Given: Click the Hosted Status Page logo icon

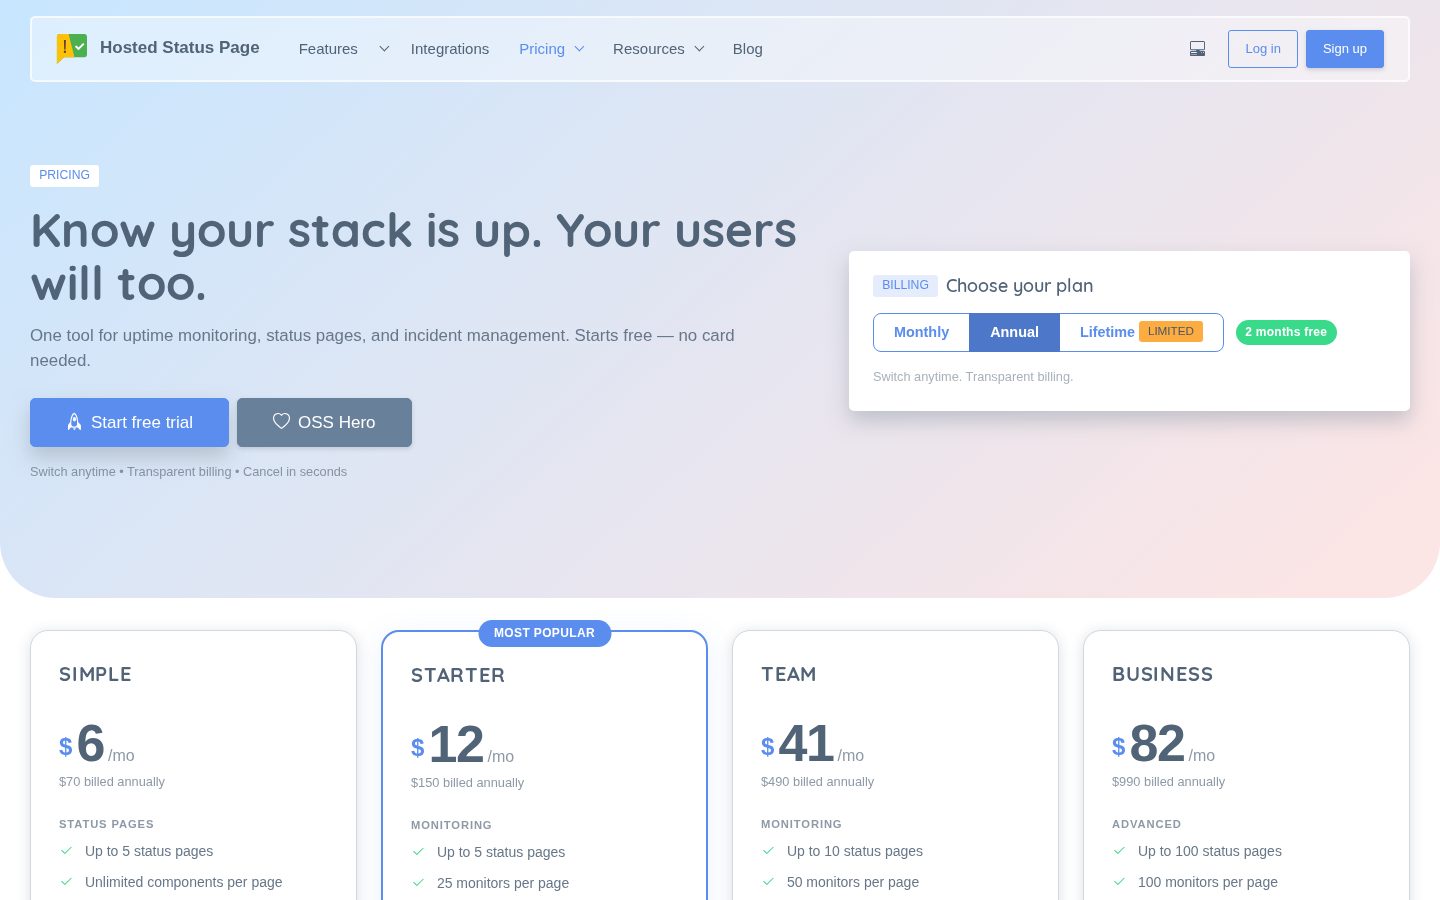Looking at the screenshot, I should click(x=72, y=48).
